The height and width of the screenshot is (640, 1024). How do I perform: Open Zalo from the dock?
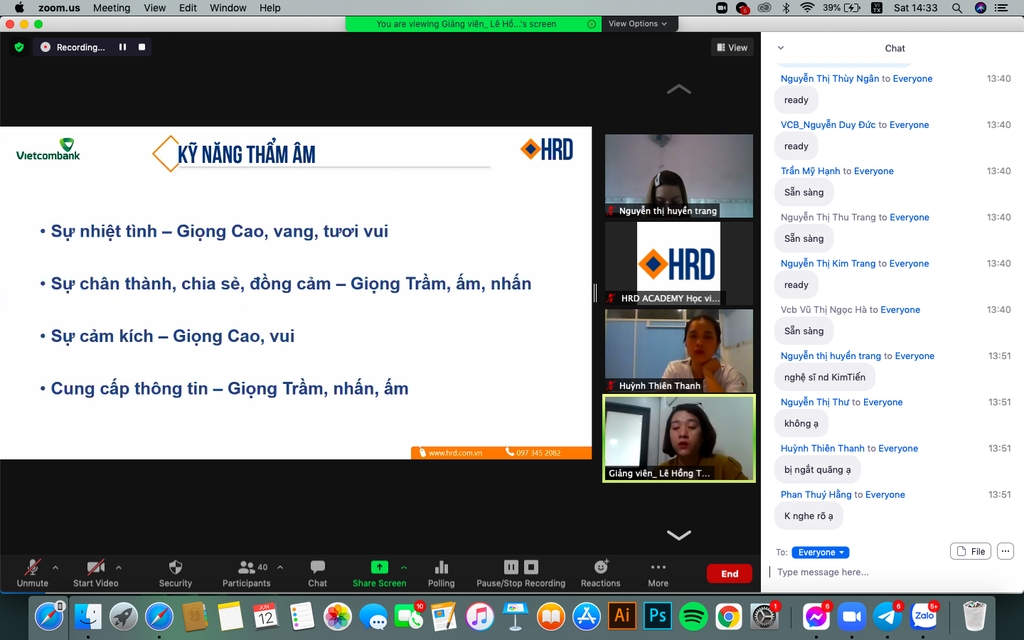pos(924,616)
